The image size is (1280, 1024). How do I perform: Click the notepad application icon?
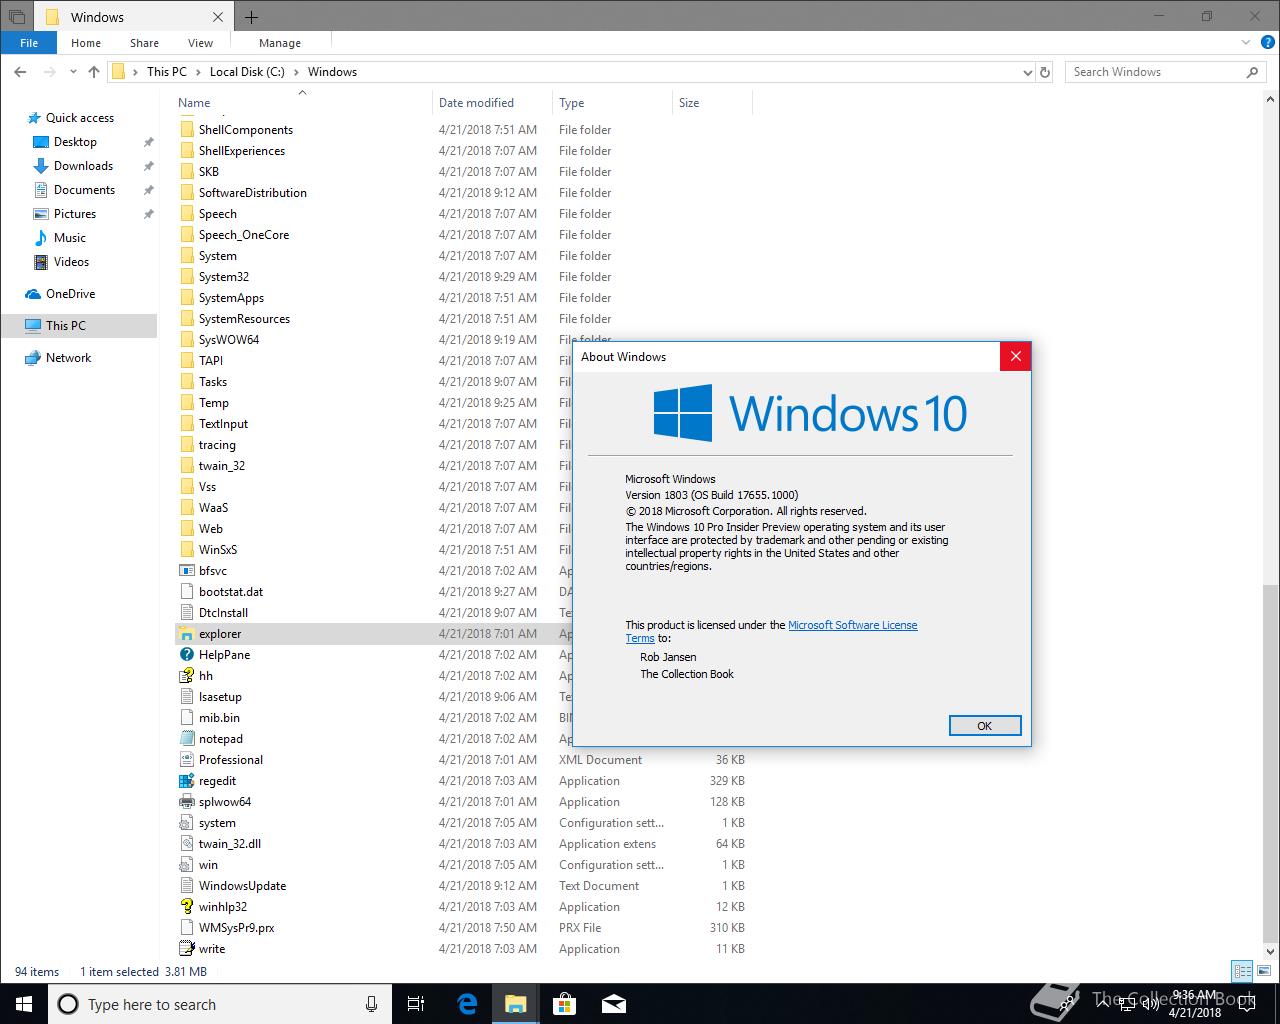pyautogui.click(x=186, y=739)
